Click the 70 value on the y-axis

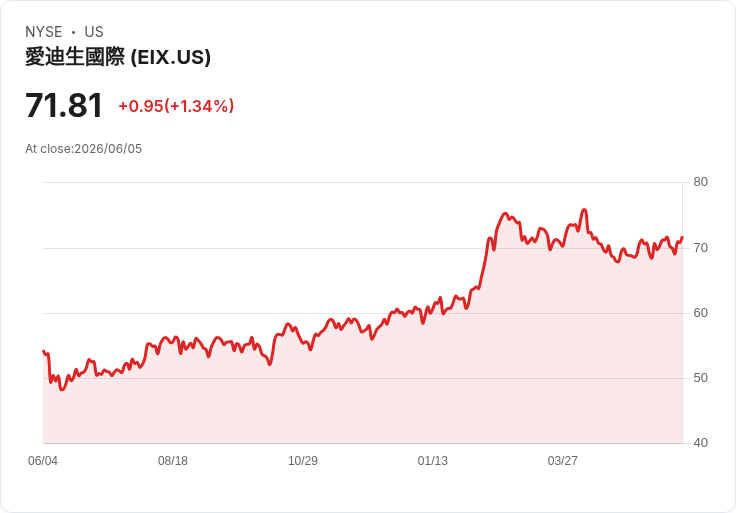[x=700, y=248]
